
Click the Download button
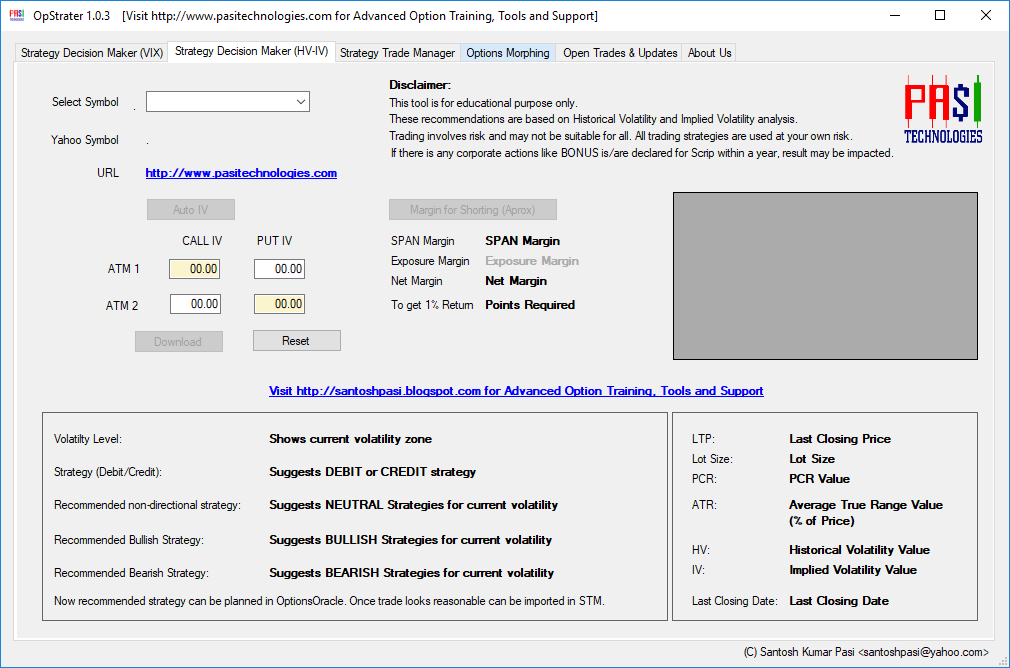point(179,341)
